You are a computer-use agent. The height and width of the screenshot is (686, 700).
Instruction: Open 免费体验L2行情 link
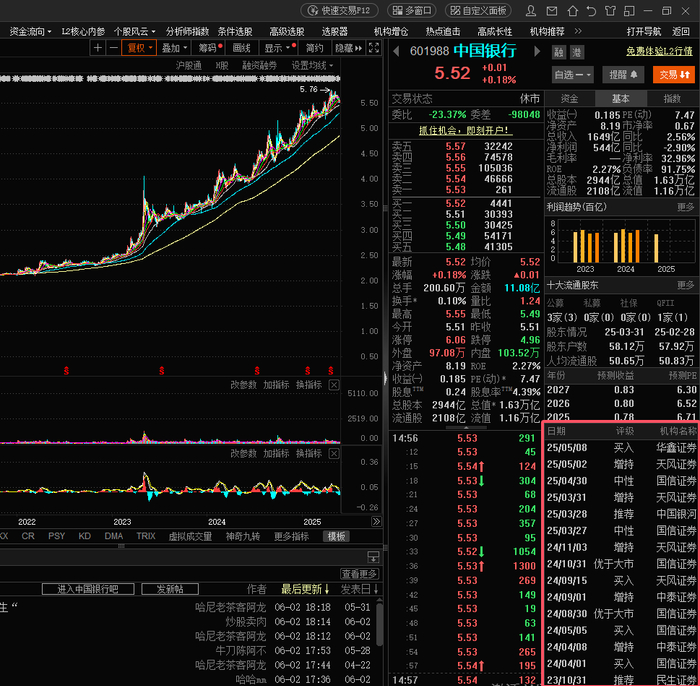[x=659, y=51]
